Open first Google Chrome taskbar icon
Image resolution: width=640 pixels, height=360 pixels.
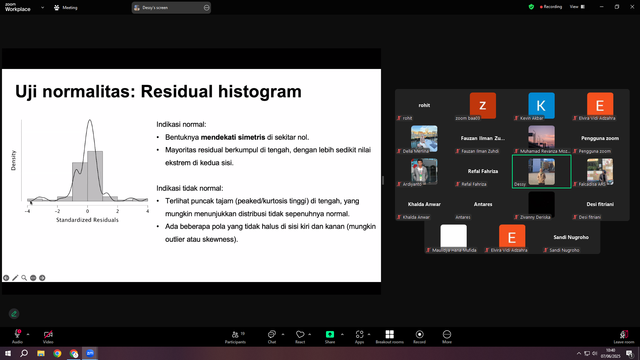[57, 353]
